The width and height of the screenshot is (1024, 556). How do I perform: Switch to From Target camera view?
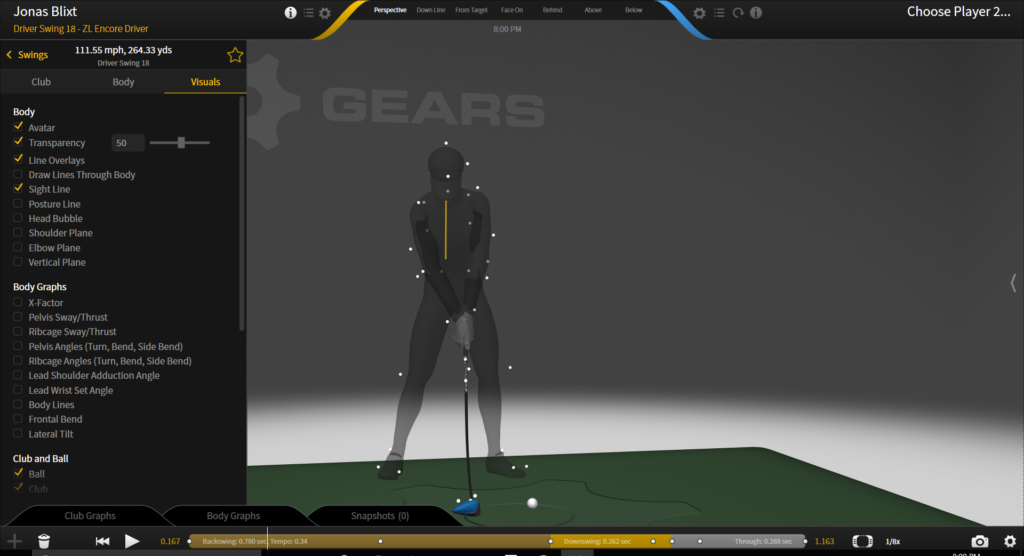point(472,10)
